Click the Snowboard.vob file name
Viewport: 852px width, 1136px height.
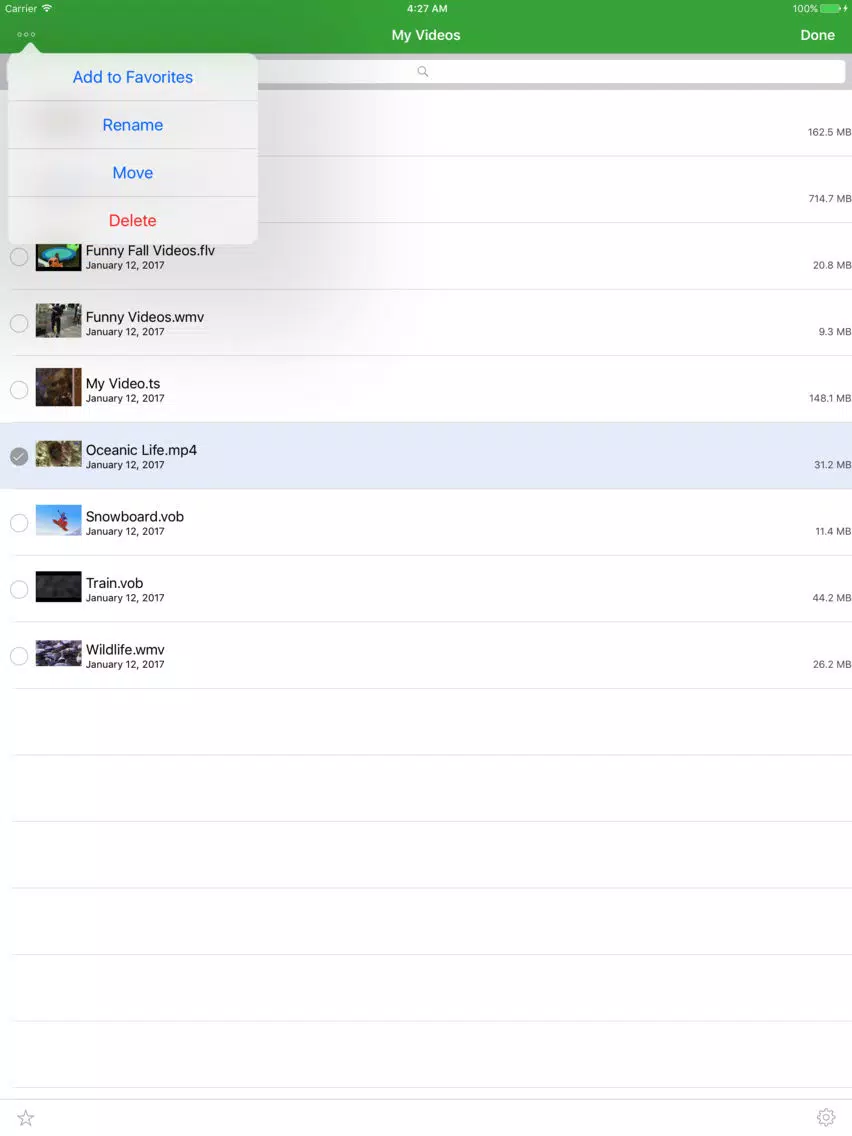[x=135, y=517]
